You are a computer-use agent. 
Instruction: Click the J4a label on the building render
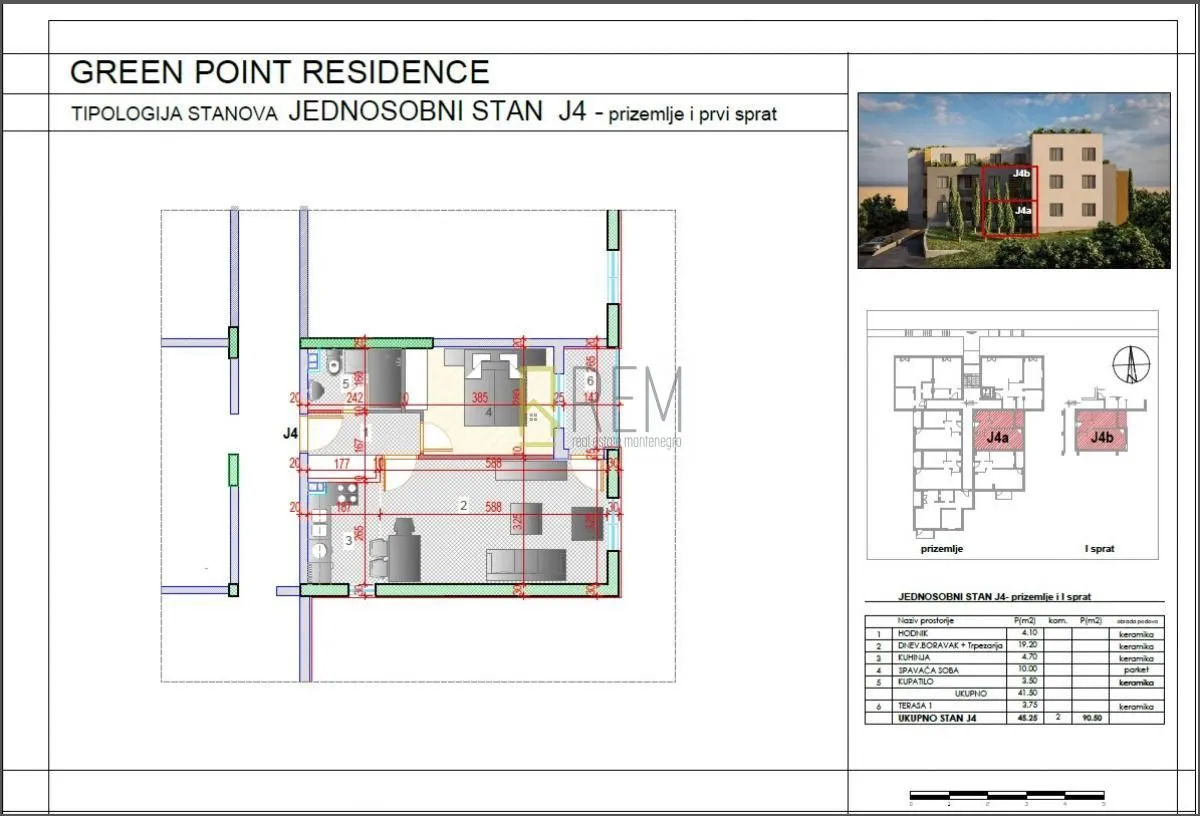click(1022, 211)
